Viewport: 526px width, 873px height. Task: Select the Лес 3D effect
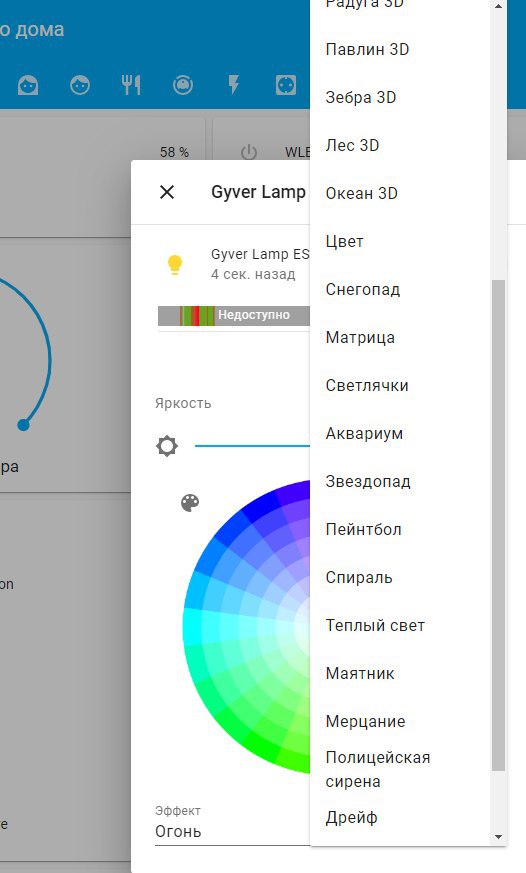tap(400, 145)
